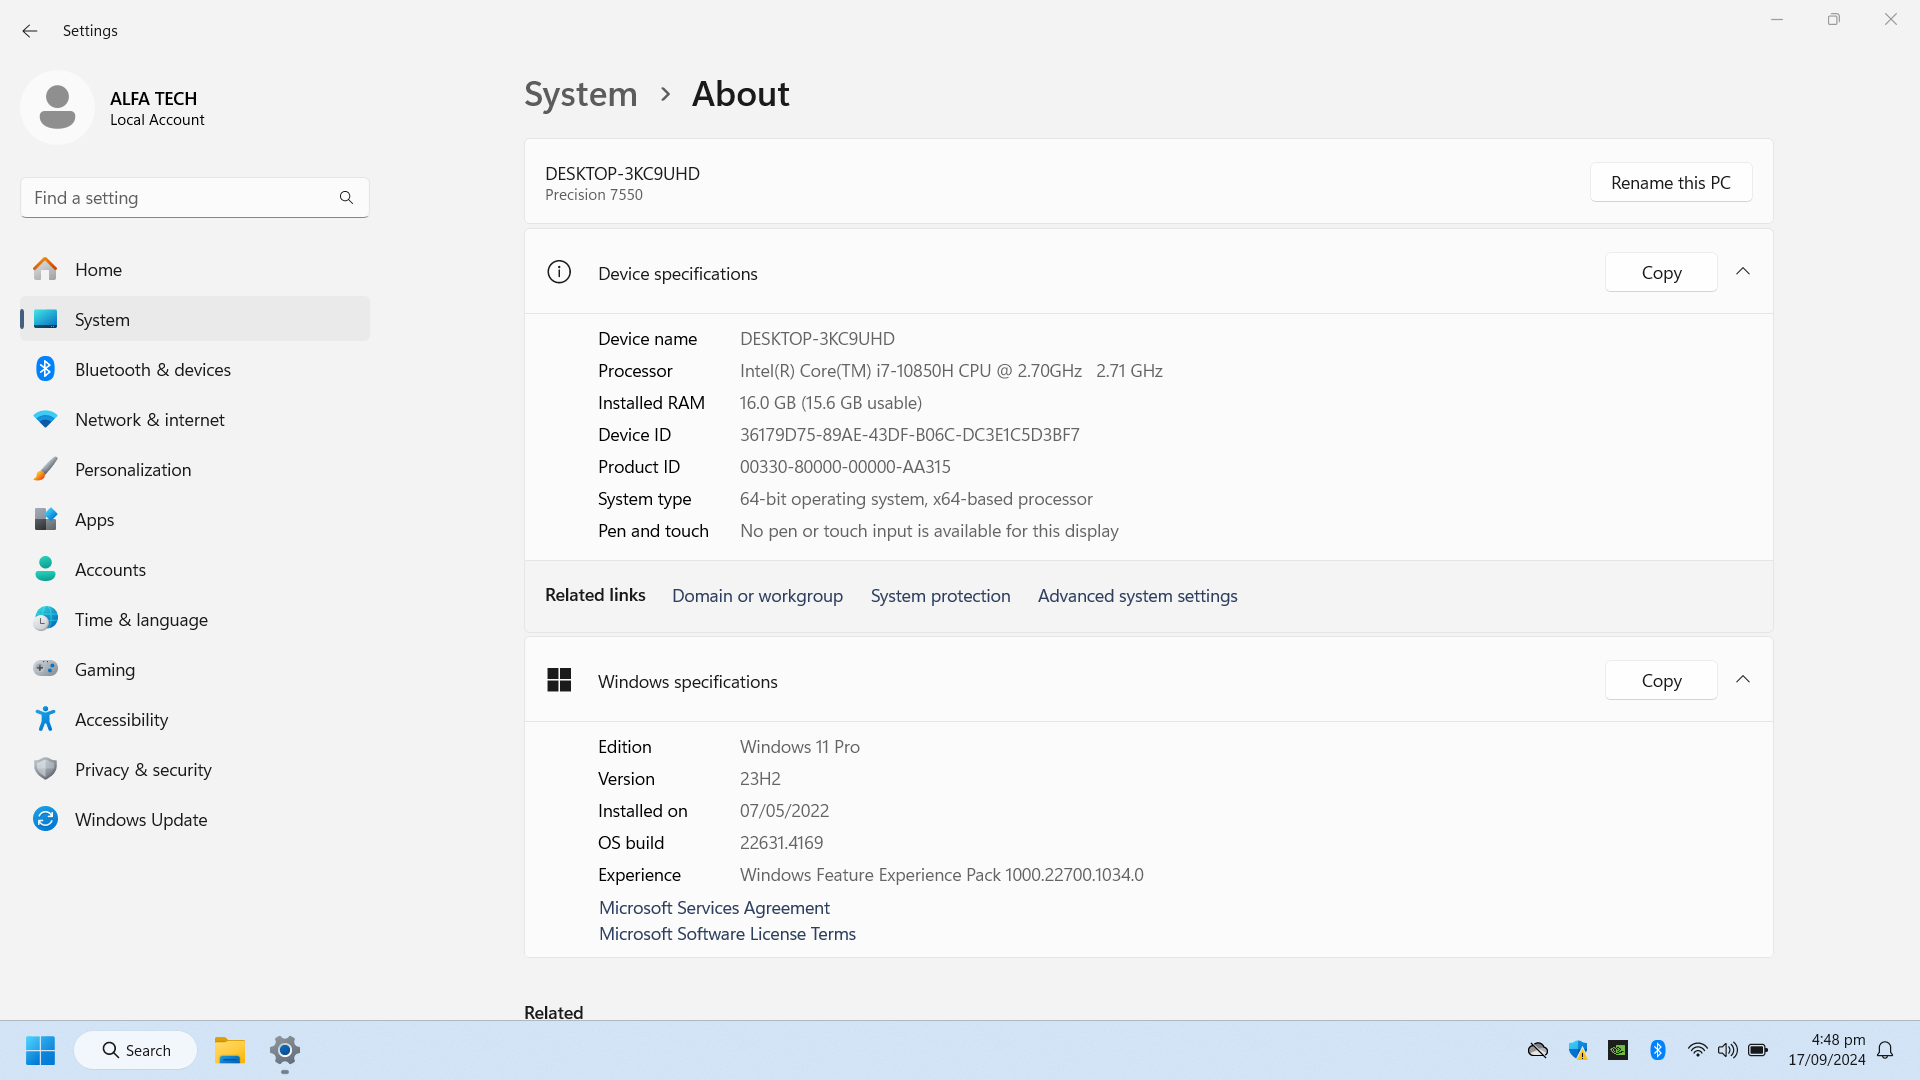
Task: Open the NVIDIA tray icon
Action: point(1618,1050)
